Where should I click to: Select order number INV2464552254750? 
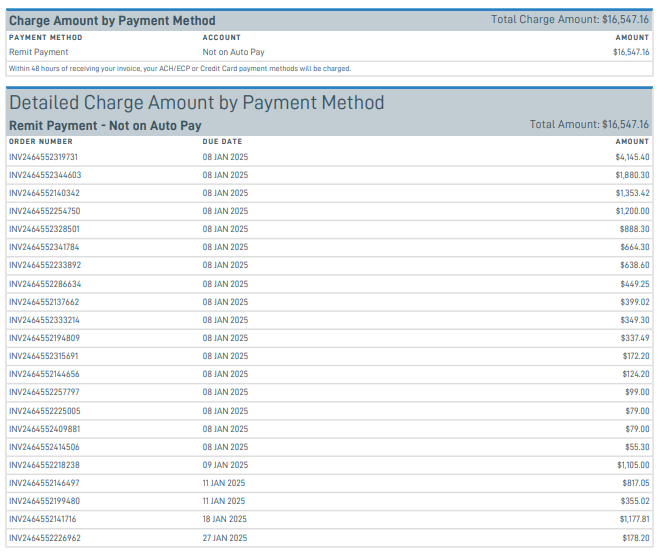click(44, 211)
